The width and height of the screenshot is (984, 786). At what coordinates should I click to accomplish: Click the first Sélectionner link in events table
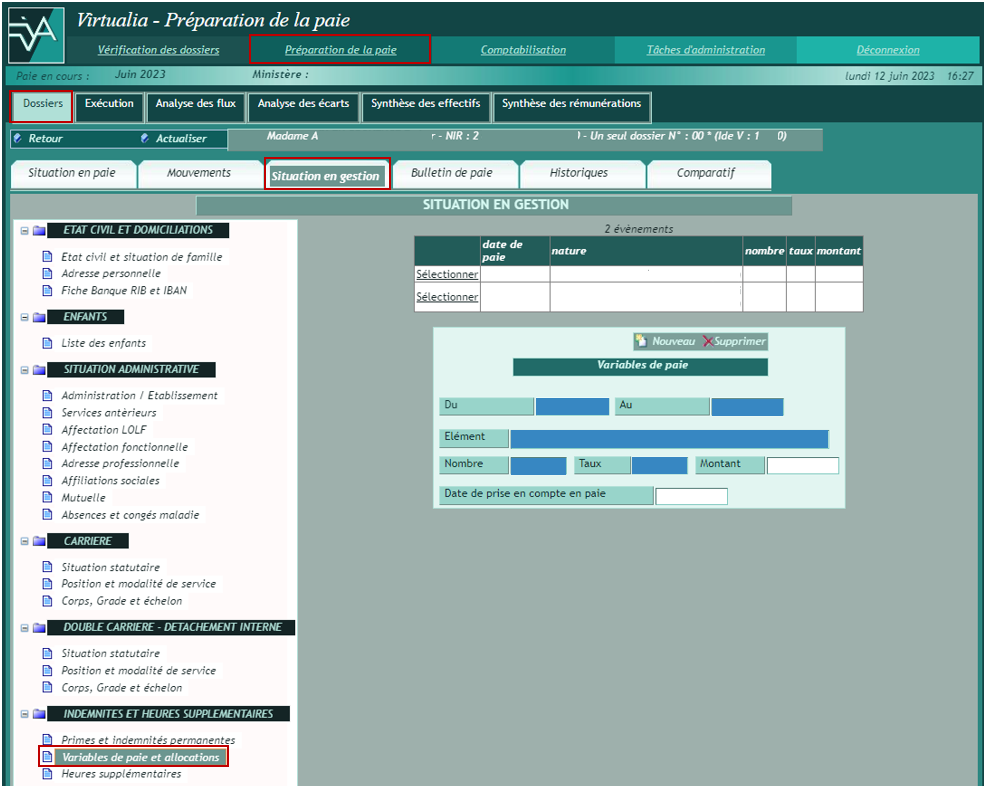(x=447, y=274)
